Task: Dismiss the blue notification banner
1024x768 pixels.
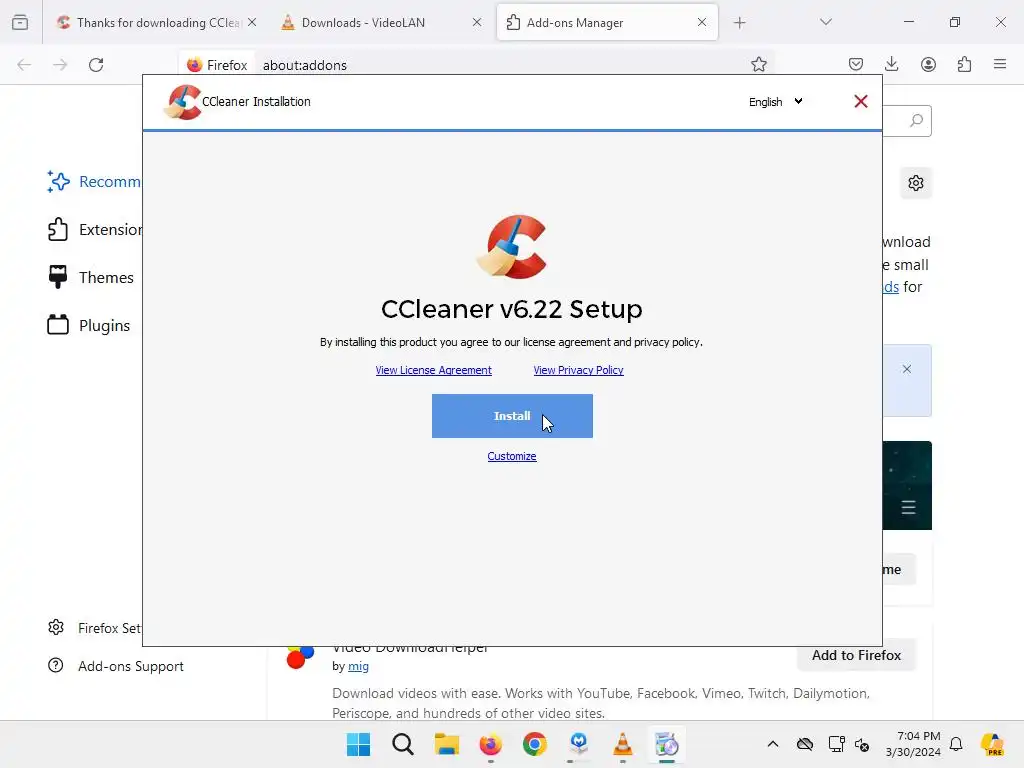Action: [x=906, y=369]
